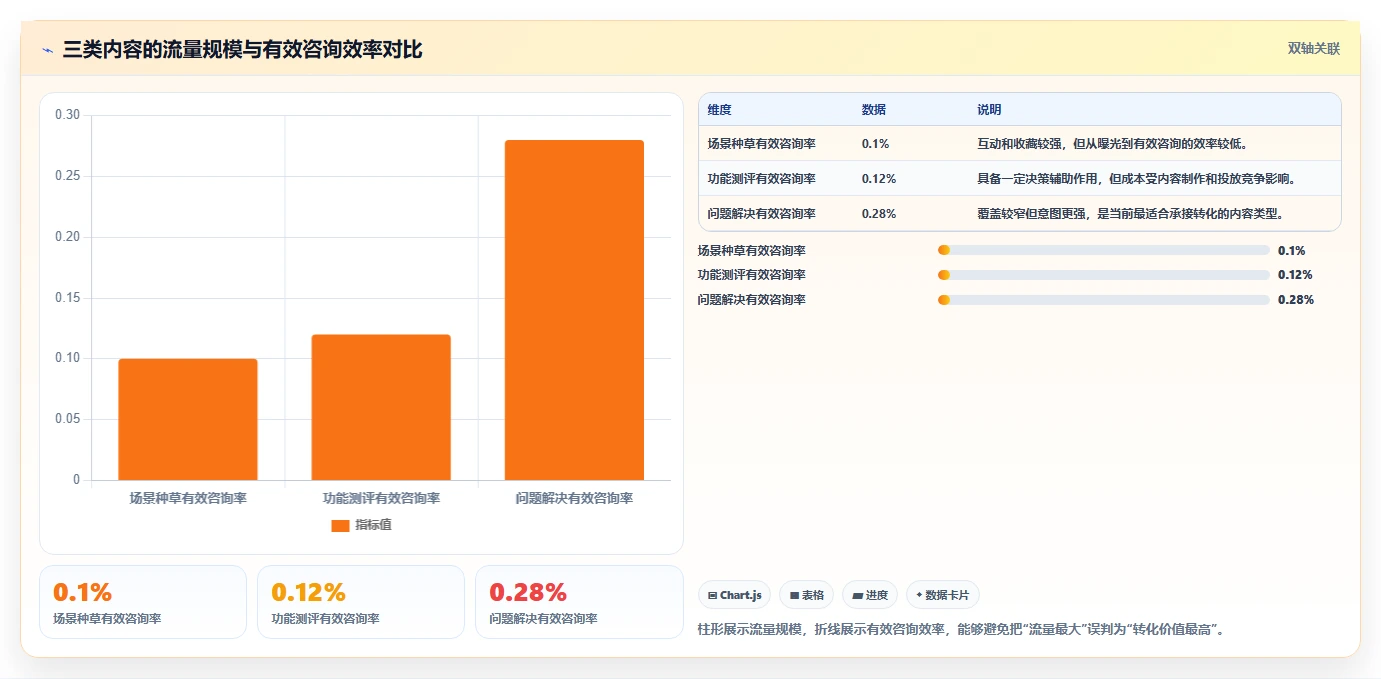The width and height of the screenshot is (1381, 679).
Task: Click the 0.28% value next to the progress bar
Action: click(x=1295, y=300)
